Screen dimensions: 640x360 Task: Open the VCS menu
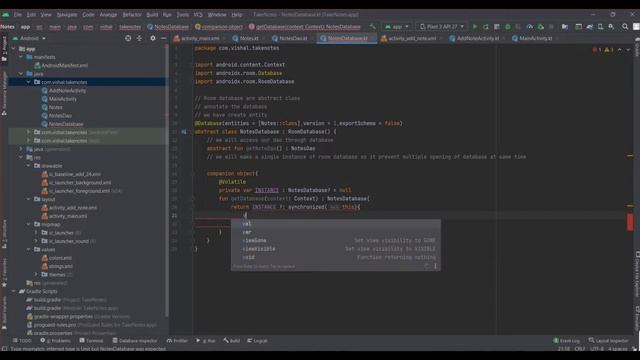(x=198, y=15)
